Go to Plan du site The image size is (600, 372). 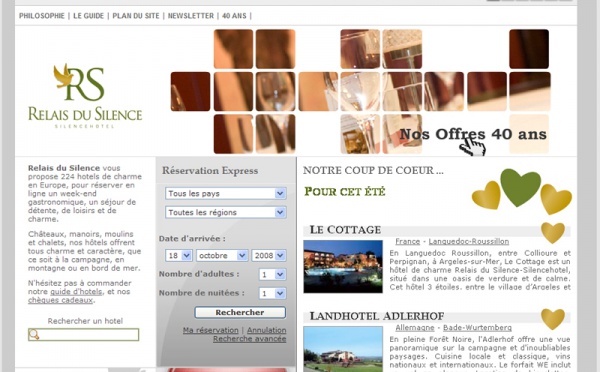point(136,16)
